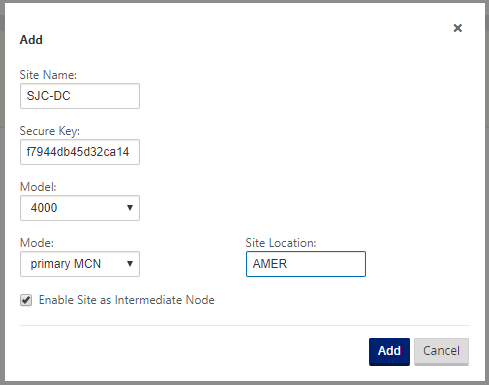Click the checkmark inside the Intermediate Node checkbox
489x385 pixels.
pyautogui.click(x=26, y=300)
